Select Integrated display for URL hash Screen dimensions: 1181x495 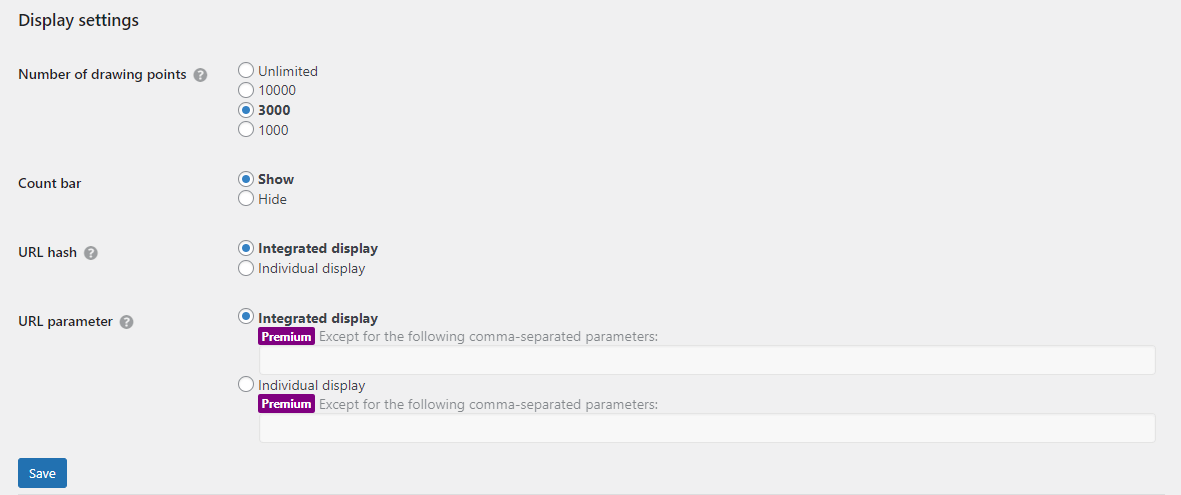tap(246, 248)
